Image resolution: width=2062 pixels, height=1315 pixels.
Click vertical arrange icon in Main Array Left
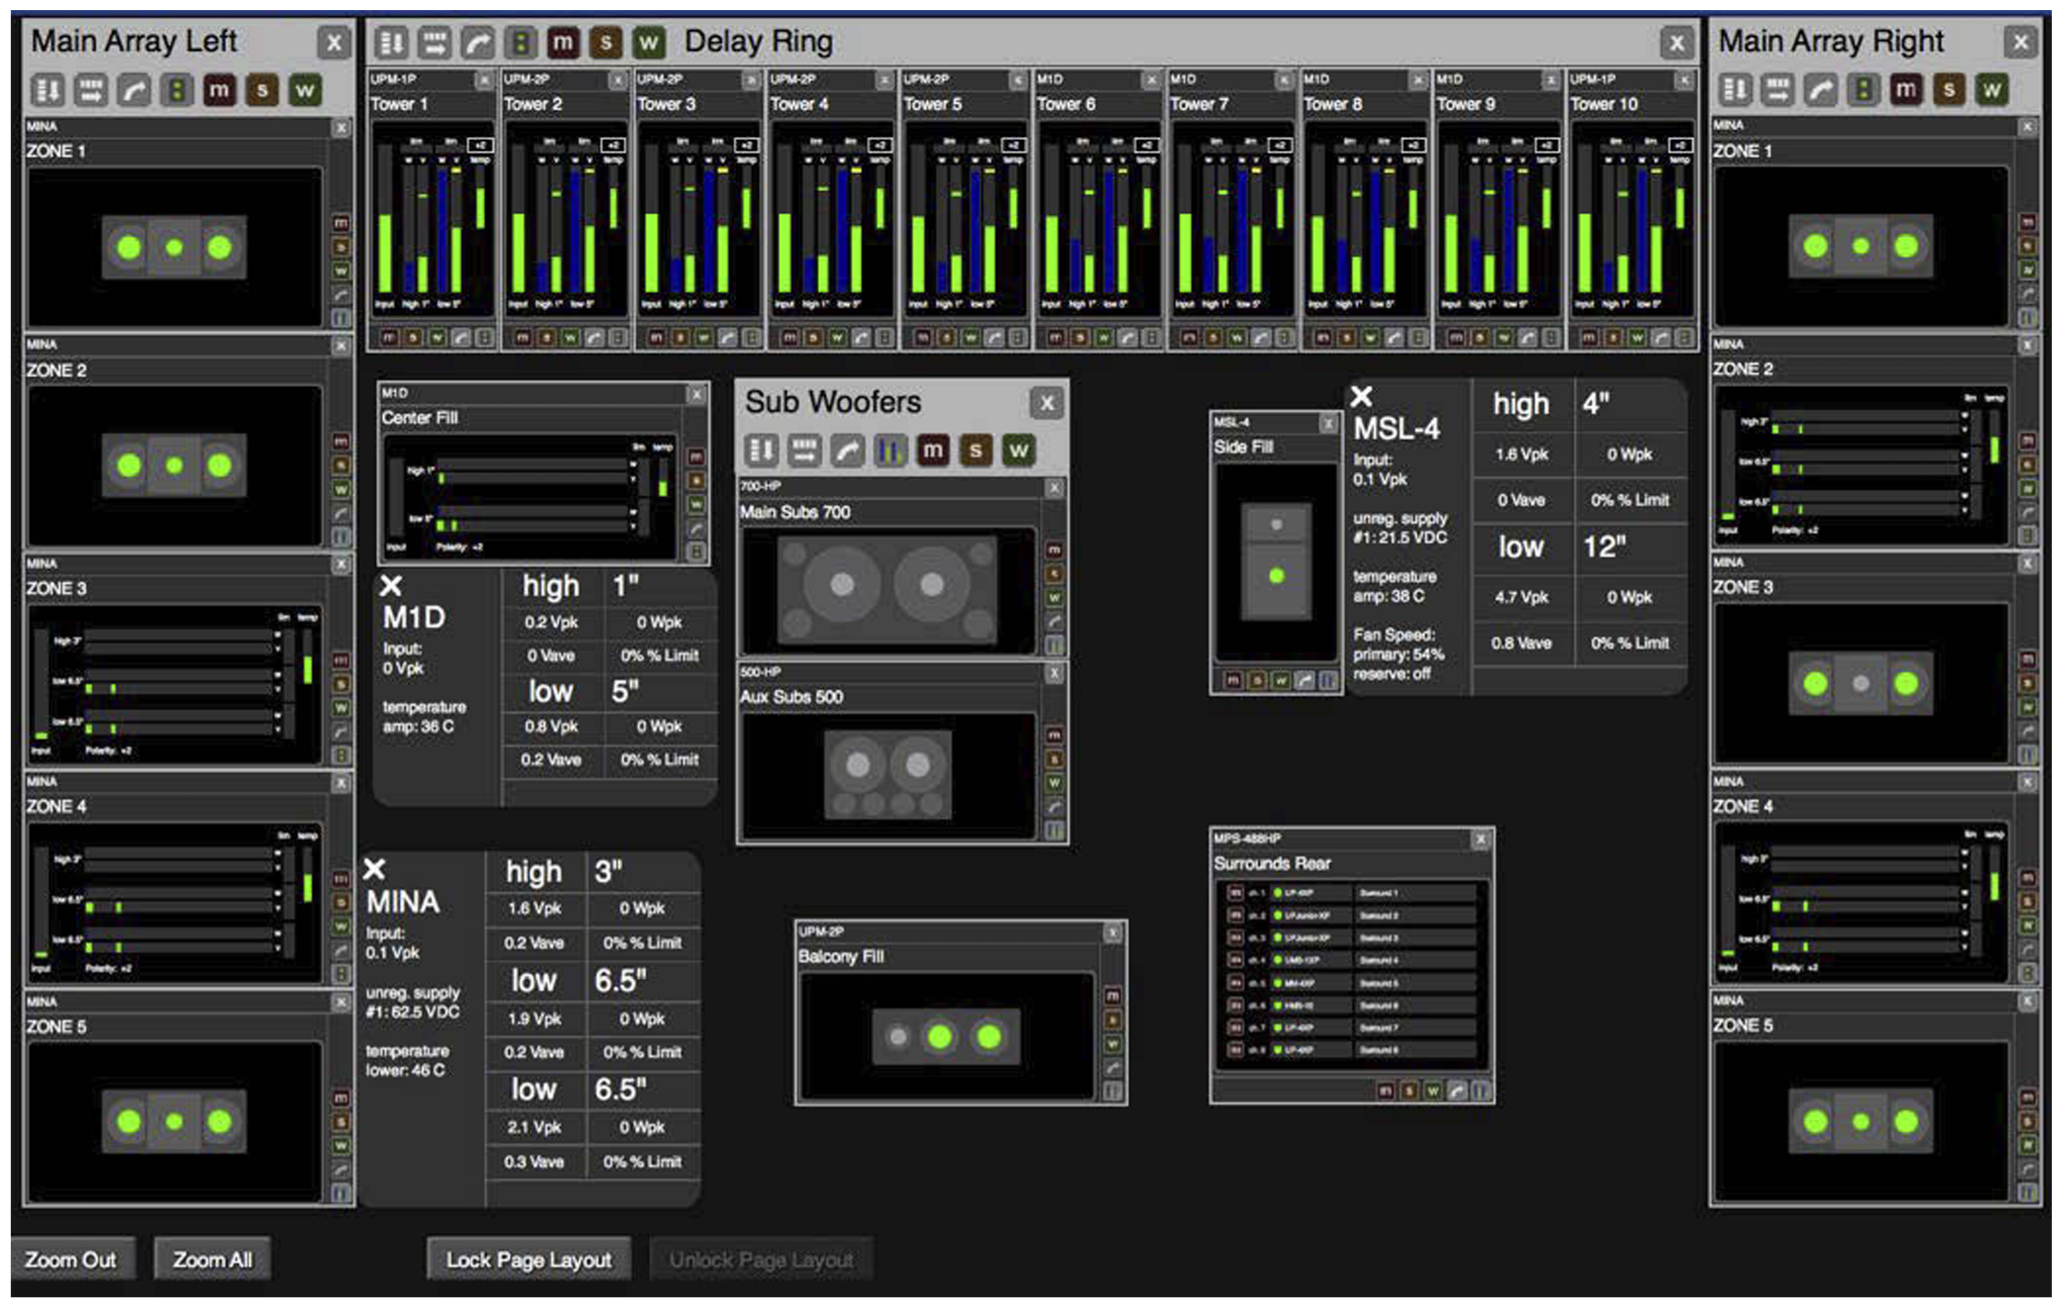48,91
